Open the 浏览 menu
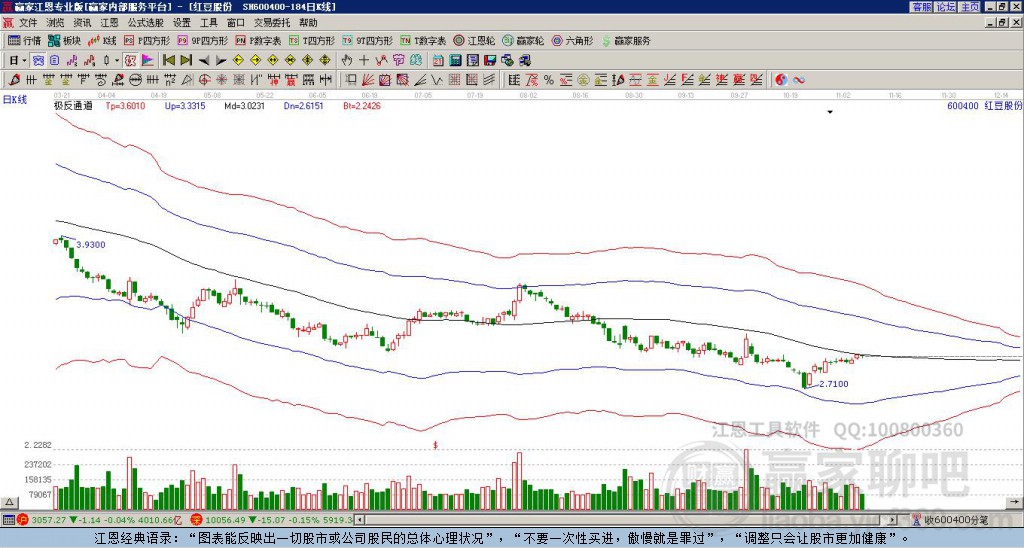This screenshot has height=548, width=1024. 56,23
